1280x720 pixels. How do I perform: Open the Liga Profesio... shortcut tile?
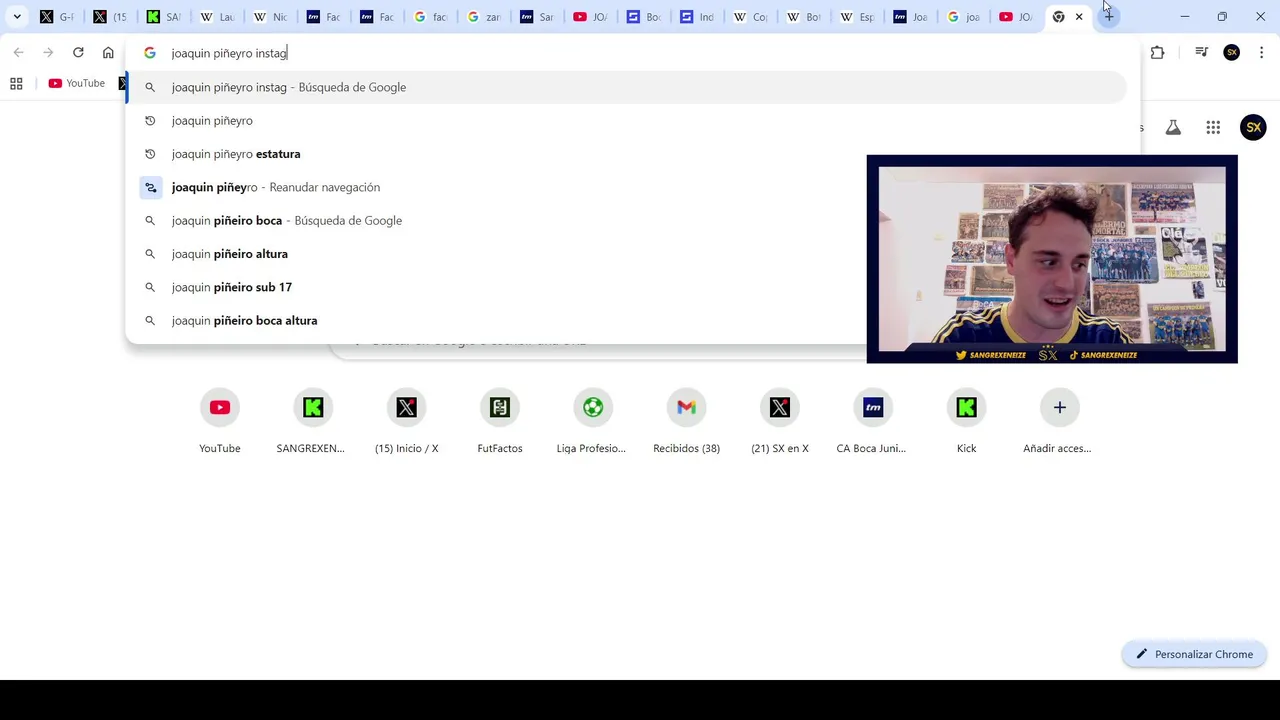coord(592,423)
